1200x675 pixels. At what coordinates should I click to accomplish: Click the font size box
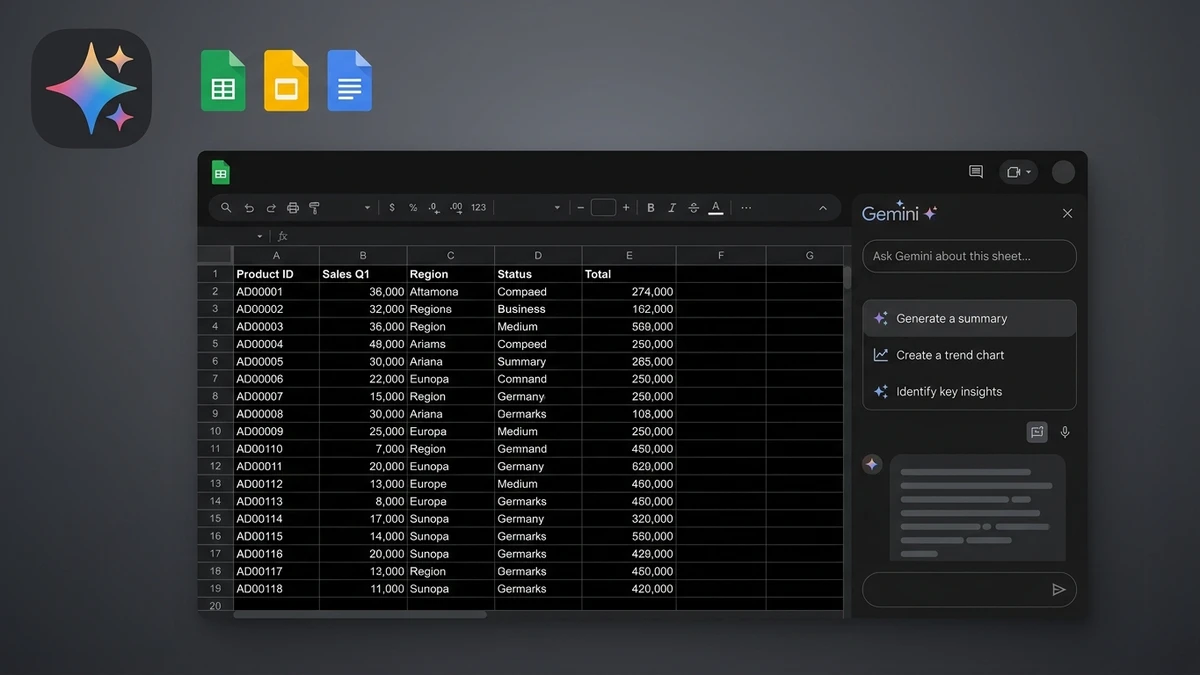coord(603,208)
